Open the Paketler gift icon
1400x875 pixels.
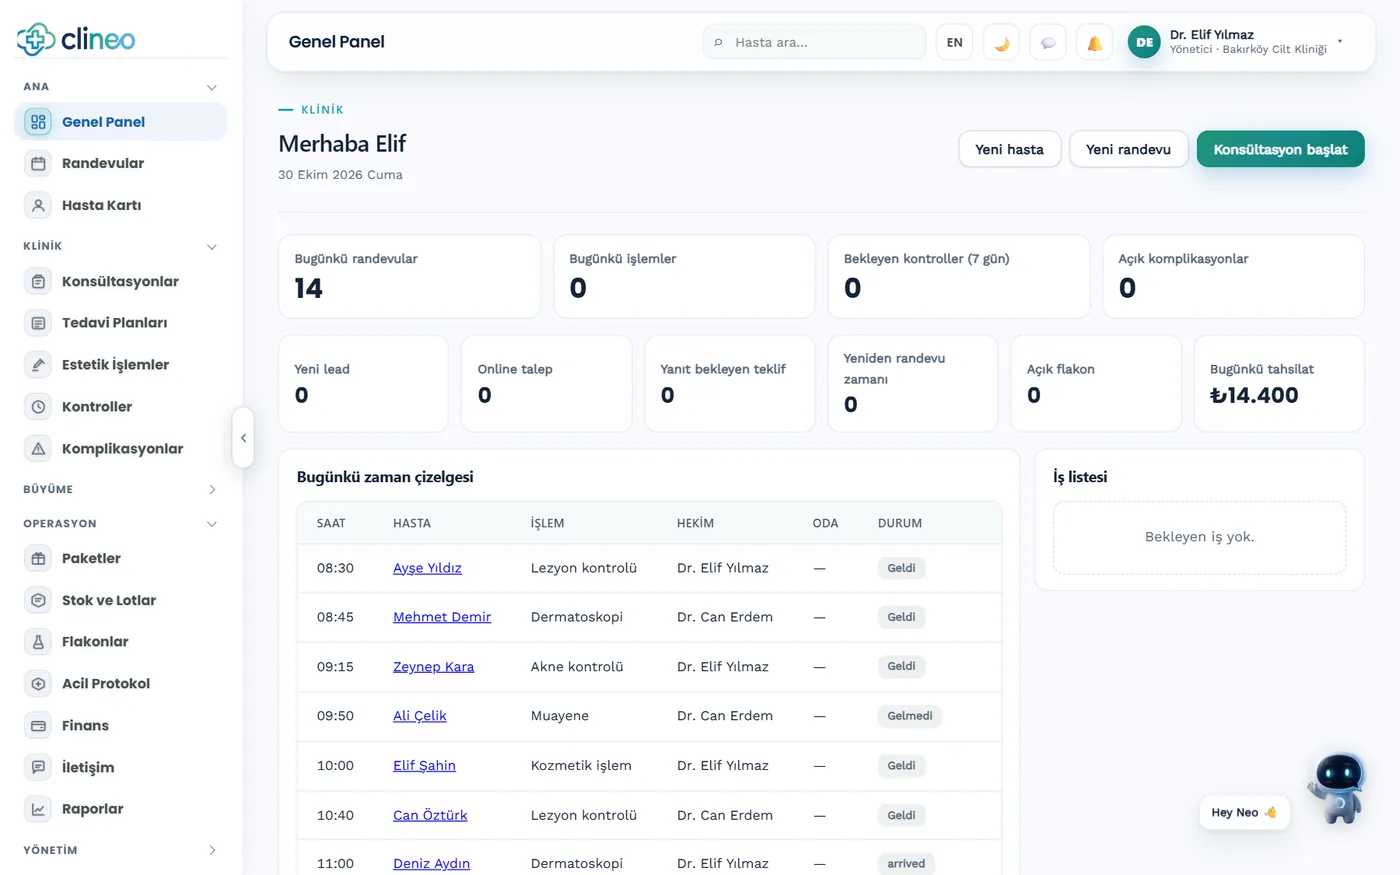pyautogui.click(x=38, y=558)
